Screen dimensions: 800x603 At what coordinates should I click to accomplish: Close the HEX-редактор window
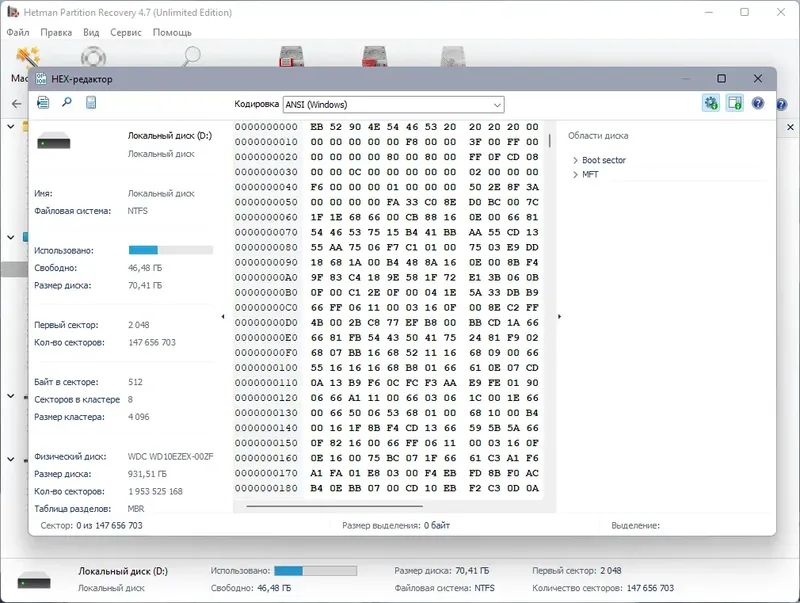click(758, 79)
